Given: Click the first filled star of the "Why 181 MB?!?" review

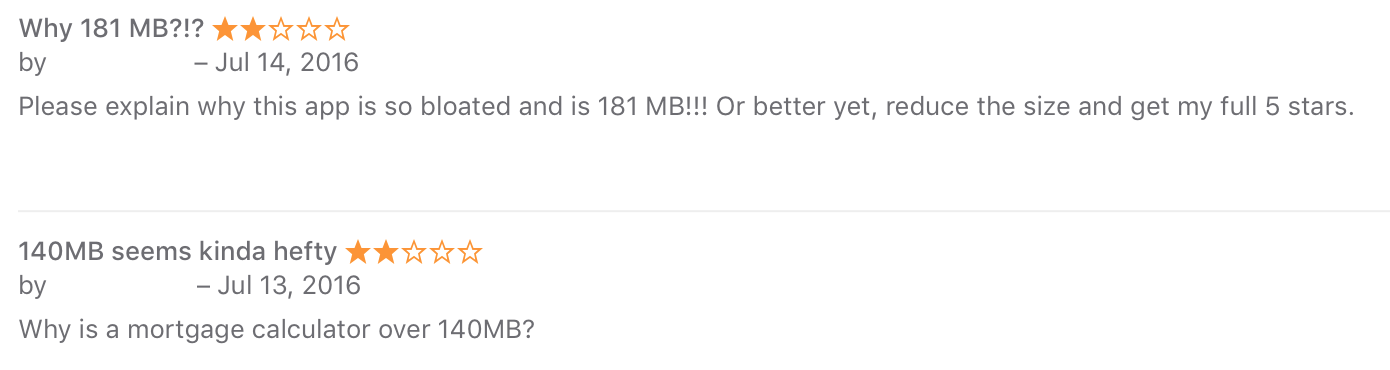Looking at the screenshot, I should tap(225, 29).
